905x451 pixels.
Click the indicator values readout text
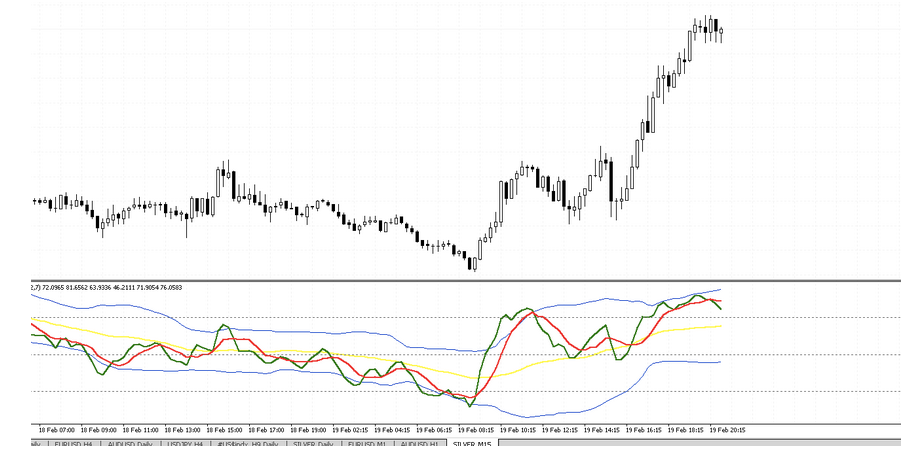112,287
